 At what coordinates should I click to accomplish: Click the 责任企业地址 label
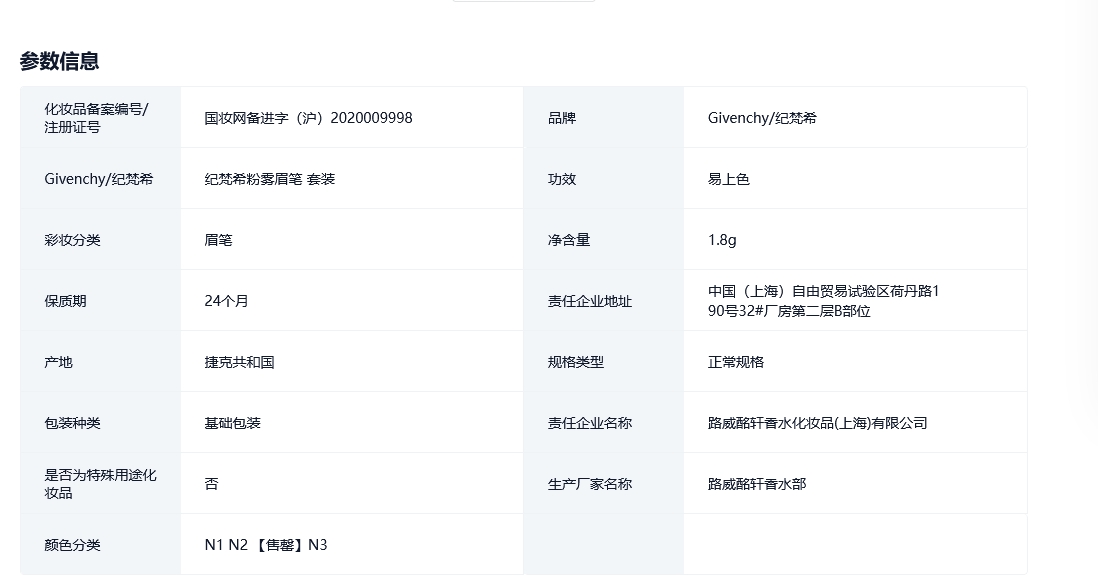coord(590,301)
